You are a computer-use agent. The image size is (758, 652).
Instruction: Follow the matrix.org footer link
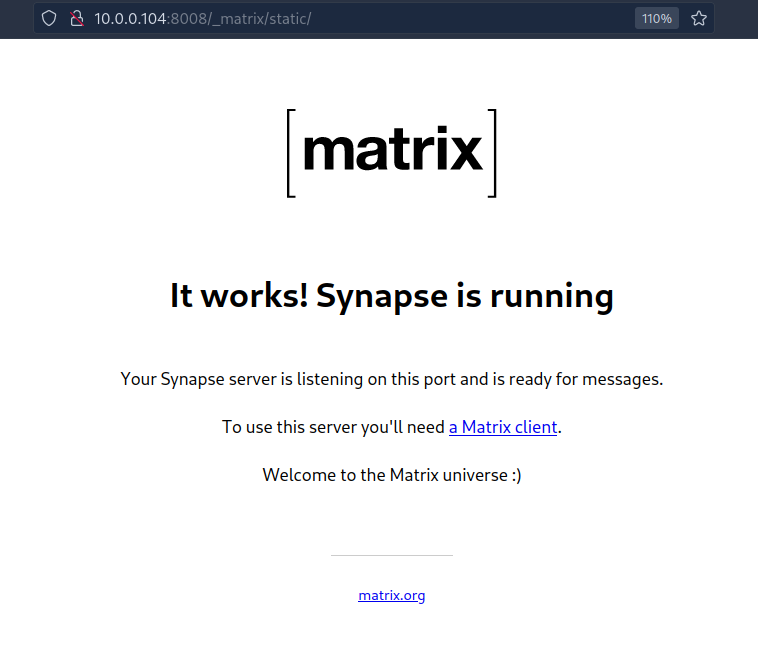[392, 595]
